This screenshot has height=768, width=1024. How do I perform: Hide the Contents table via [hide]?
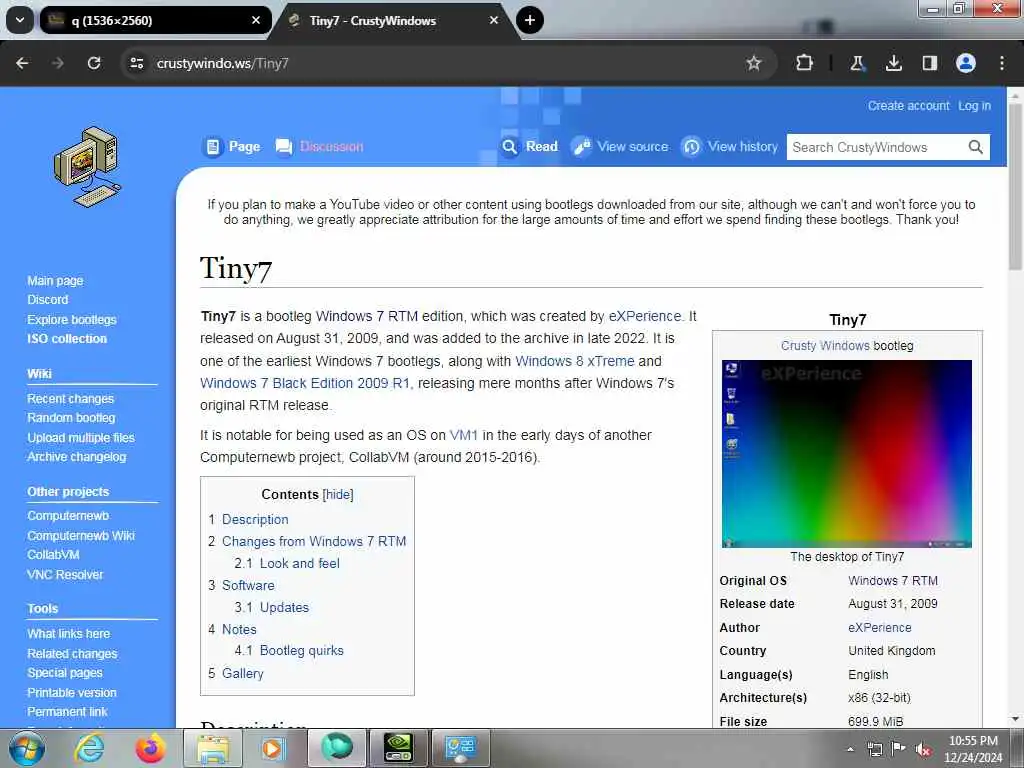point(338,494)
